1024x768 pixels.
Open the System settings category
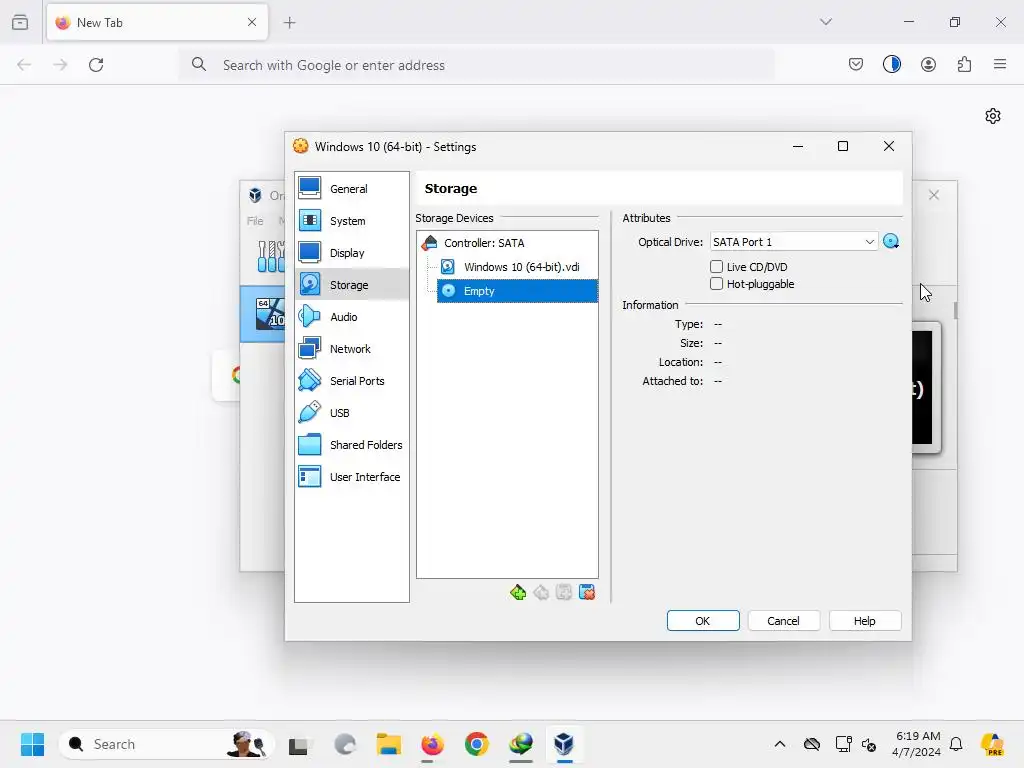tap(351, 221)
